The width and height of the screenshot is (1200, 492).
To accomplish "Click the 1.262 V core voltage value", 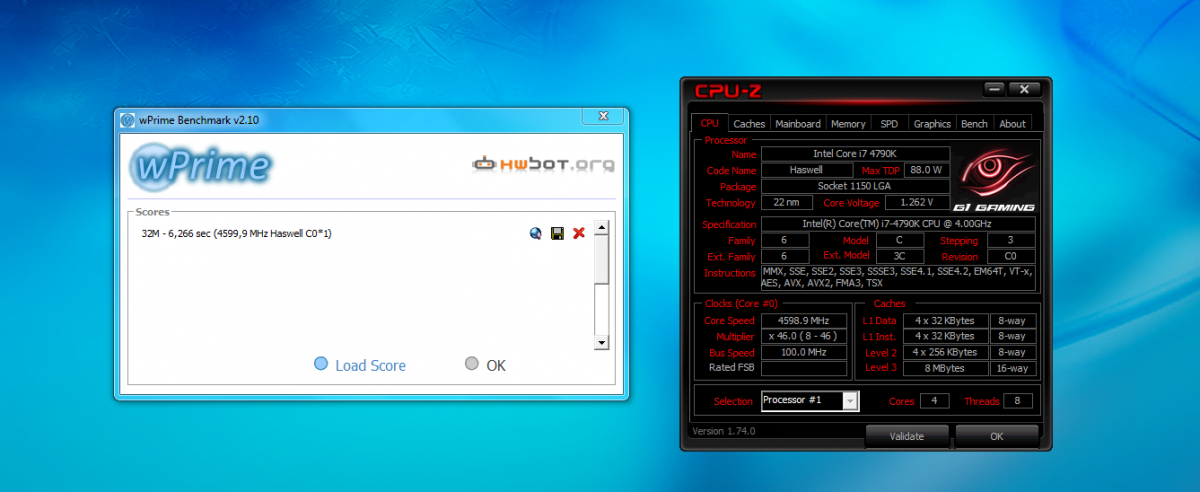I will tap(917, 202).
